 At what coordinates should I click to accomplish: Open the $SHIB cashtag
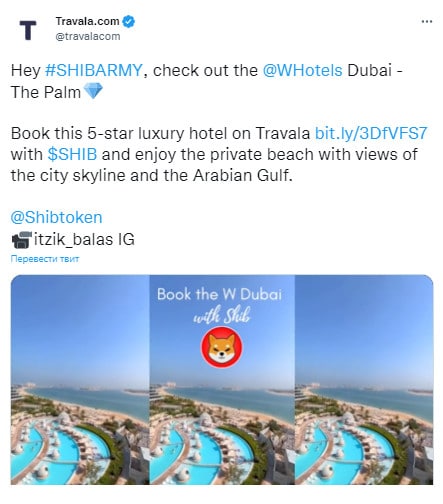tap(72, 154)
